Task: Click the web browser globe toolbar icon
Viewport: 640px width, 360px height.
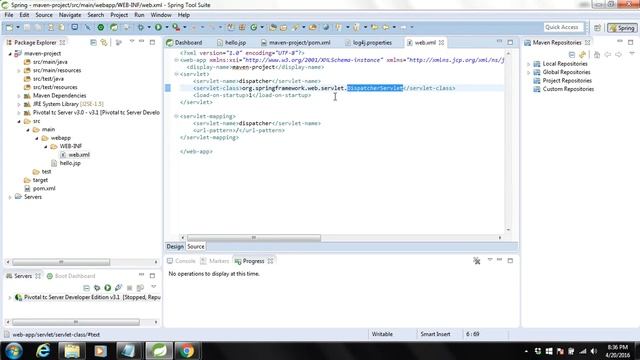Action: [x=326, y=27]
